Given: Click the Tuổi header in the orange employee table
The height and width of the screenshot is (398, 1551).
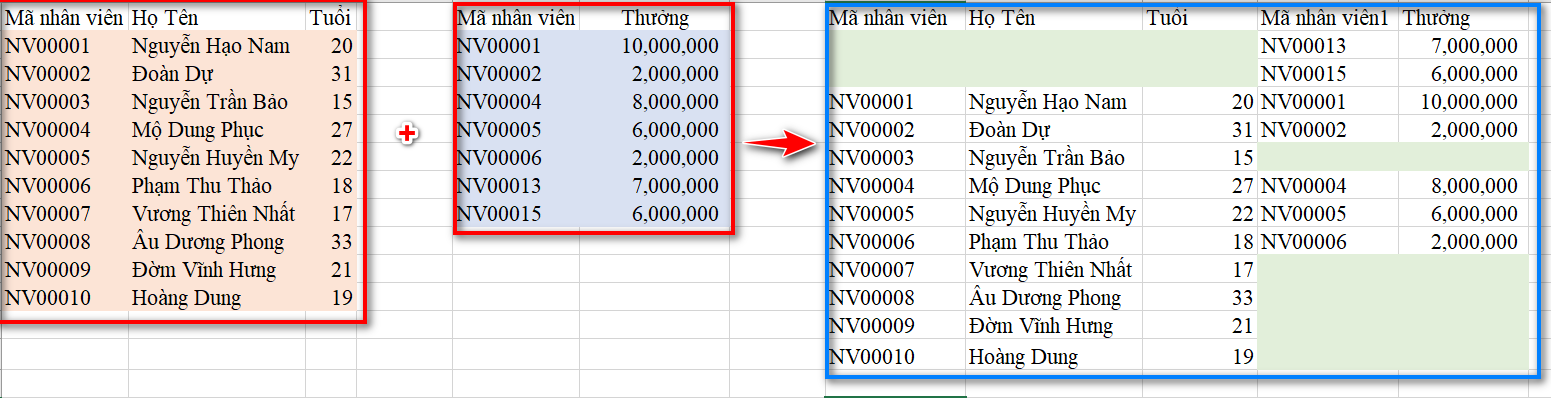Looking at the screenshot, I should point(330,18).
